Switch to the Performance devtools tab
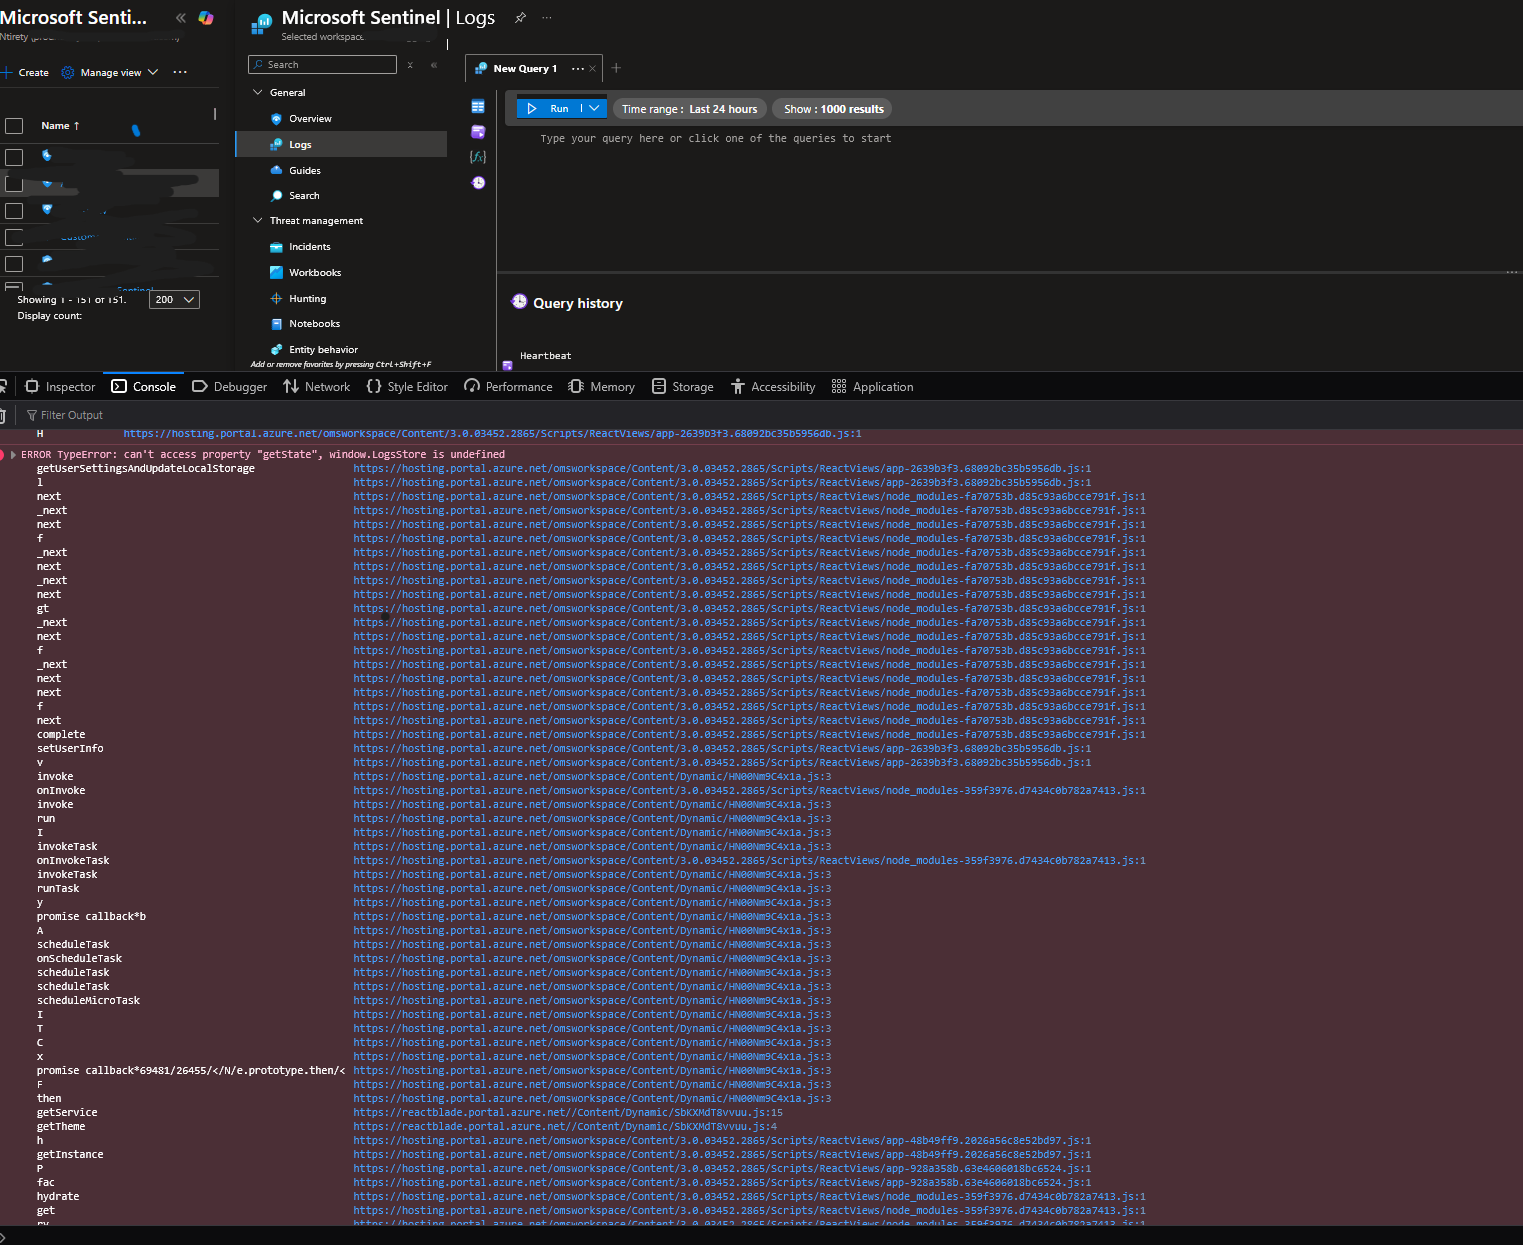 (x=508, y=387)
